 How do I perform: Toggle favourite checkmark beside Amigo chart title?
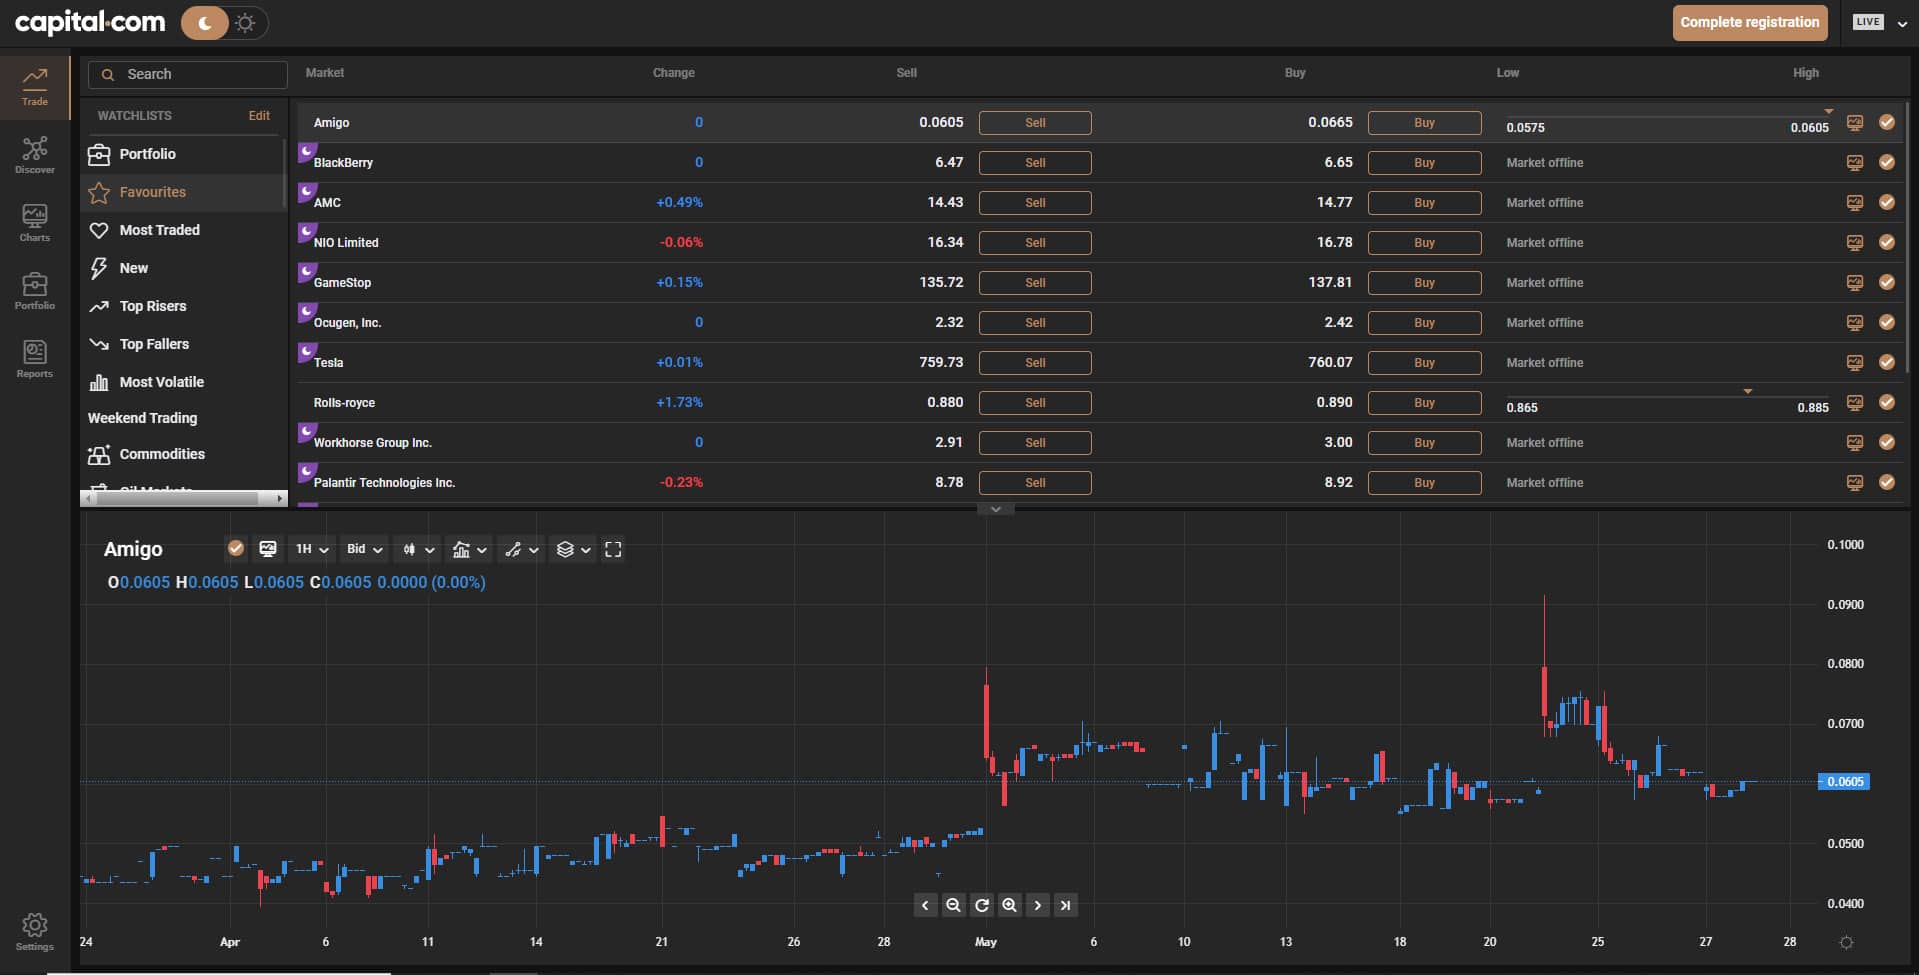[x=236, y=548]
